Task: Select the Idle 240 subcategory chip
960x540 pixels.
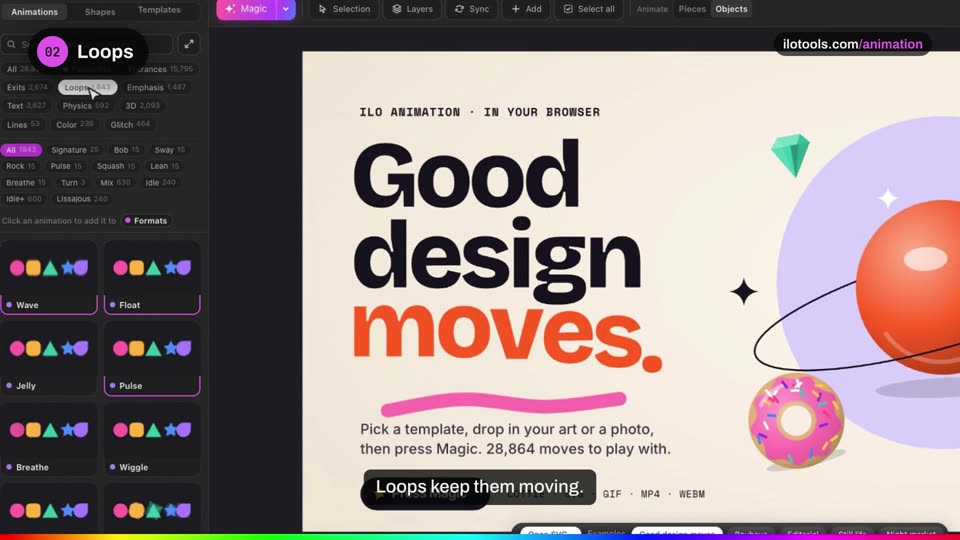Action: (x=160, y=182)
